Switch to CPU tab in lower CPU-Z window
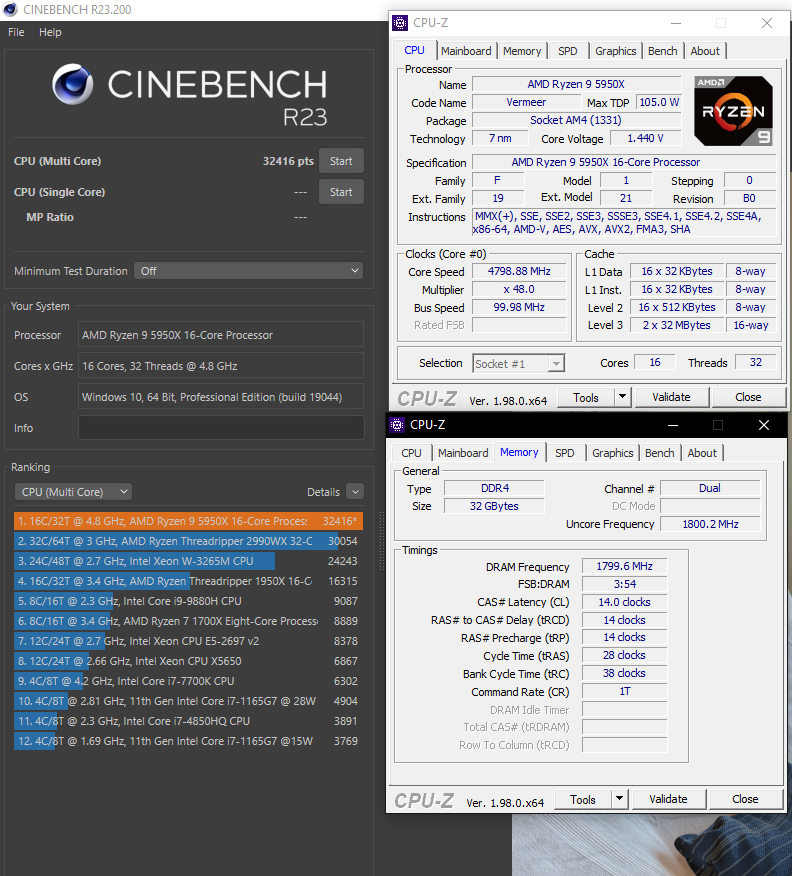Viewport: 792px width, 876px height. 411,453
